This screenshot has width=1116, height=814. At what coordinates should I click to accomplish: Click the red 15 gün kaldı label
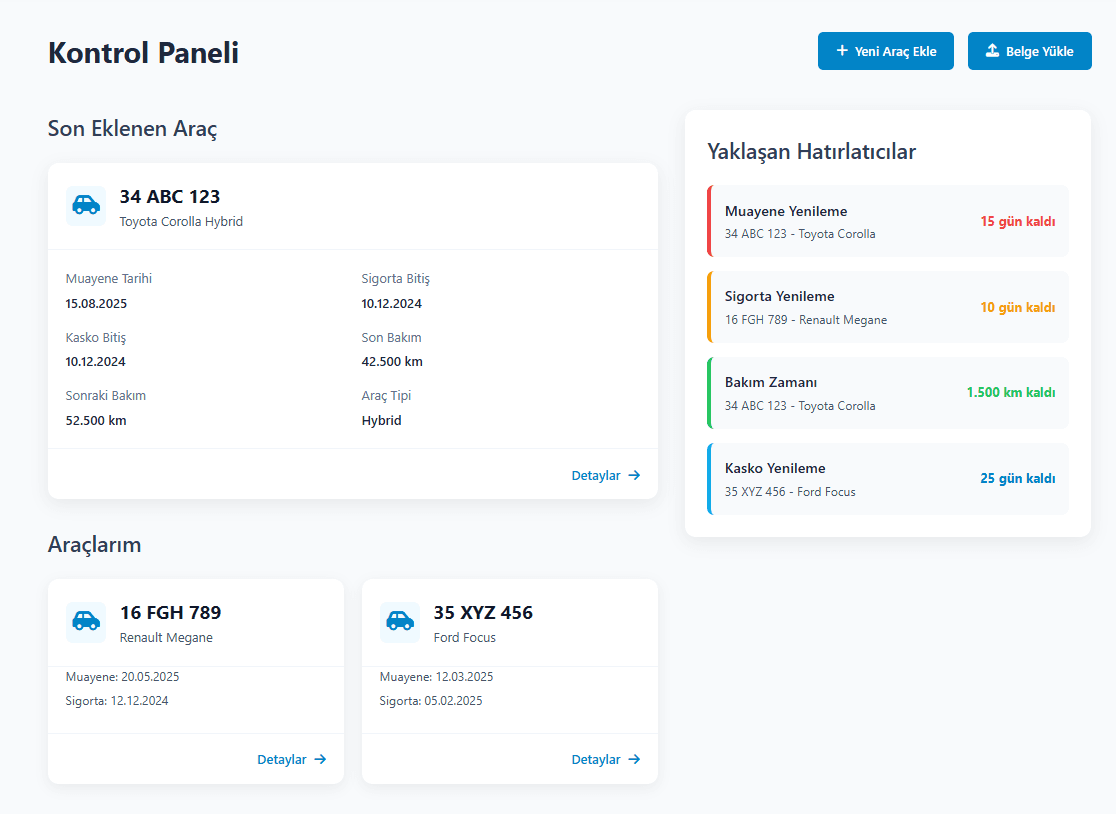coord(1018,221)
